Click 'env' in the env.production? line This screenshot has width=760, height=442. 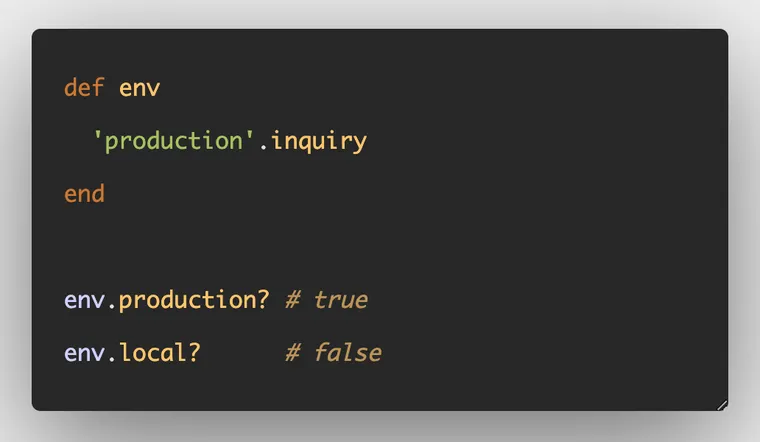[x=84, y=300]
